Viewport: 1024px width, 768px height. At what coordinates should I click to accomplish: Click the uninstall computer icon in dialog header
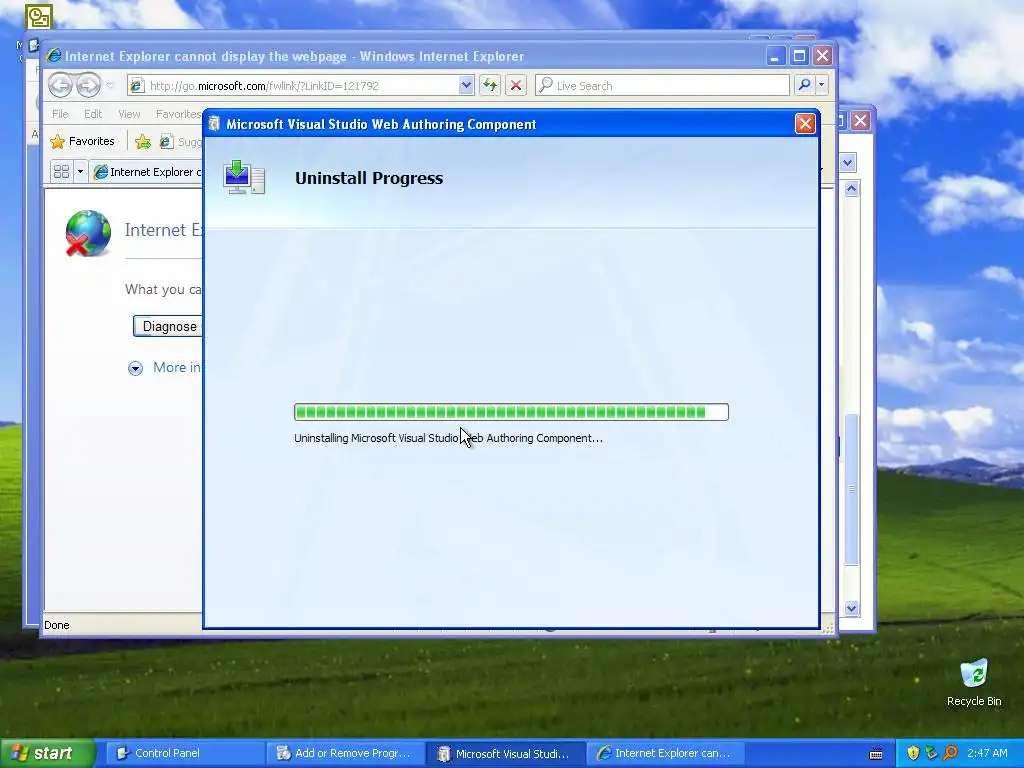click(244, 177)
